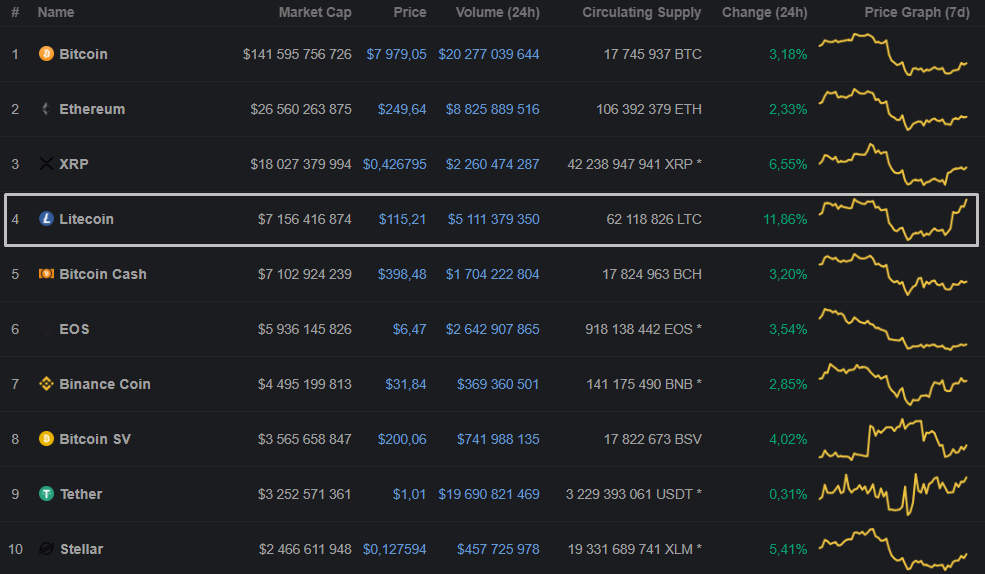This screenshot has width=985, height=574.
Task: Click EOS volume $2 642 907 865
Action: [x=492, y=329]
